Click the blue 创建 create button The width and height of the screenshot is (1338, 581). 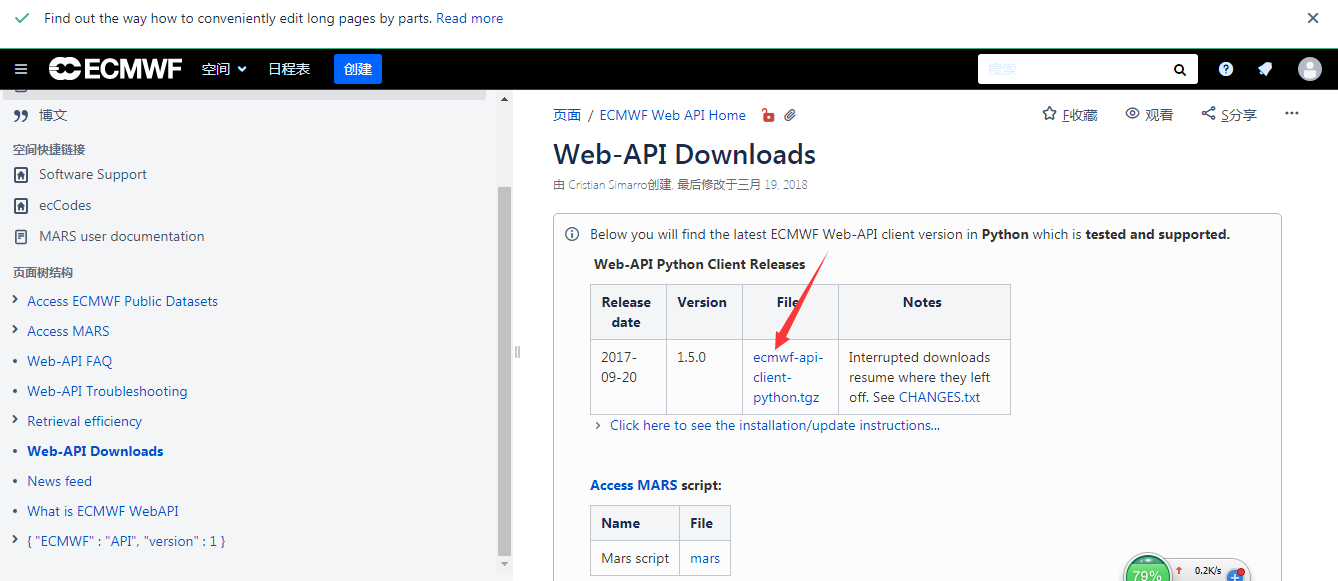(358, 69)
